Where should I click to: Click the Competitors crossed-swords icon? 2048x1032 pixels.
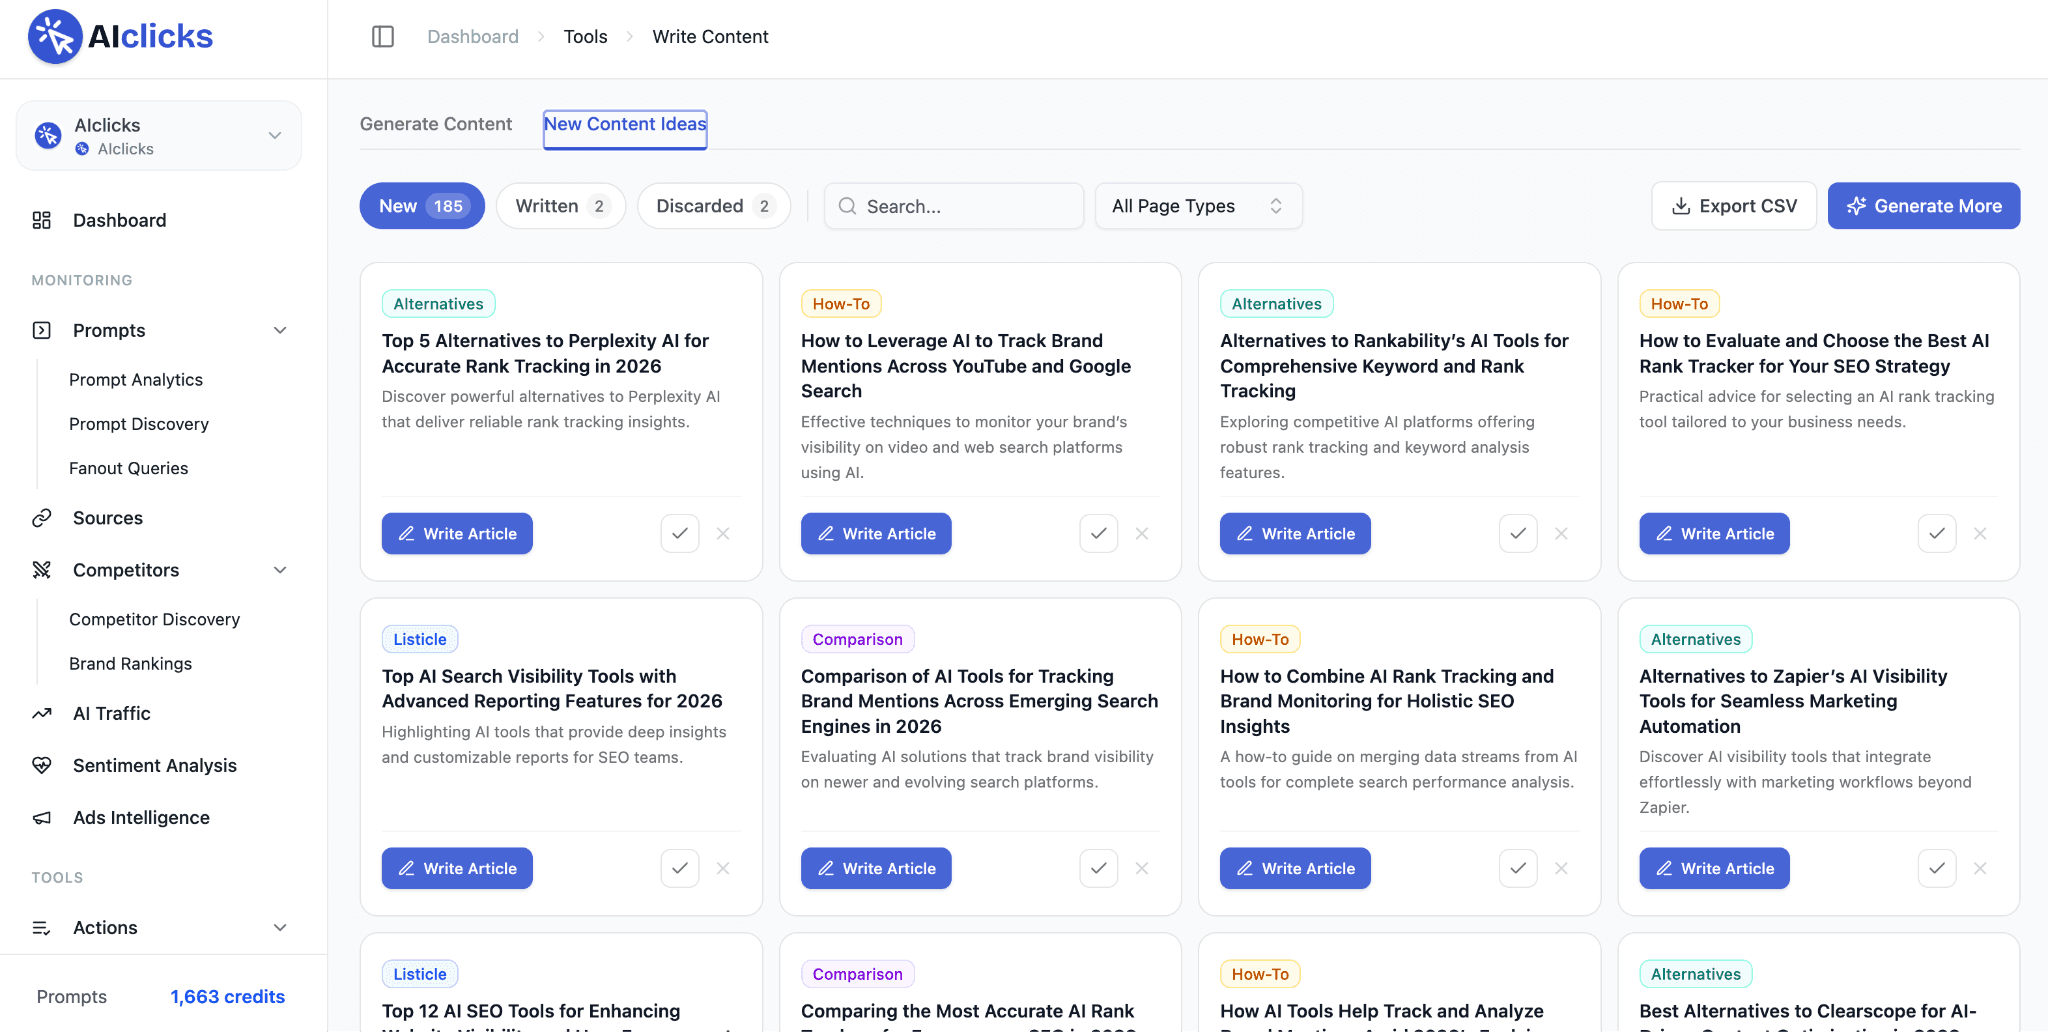coord(42,570)
